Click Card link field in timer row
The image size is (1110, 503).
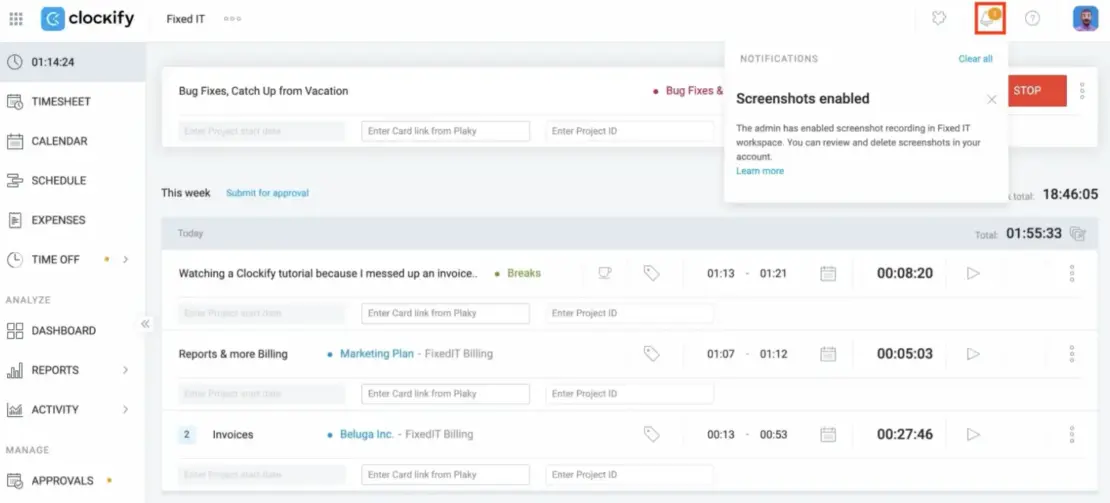tap(445, 131)
